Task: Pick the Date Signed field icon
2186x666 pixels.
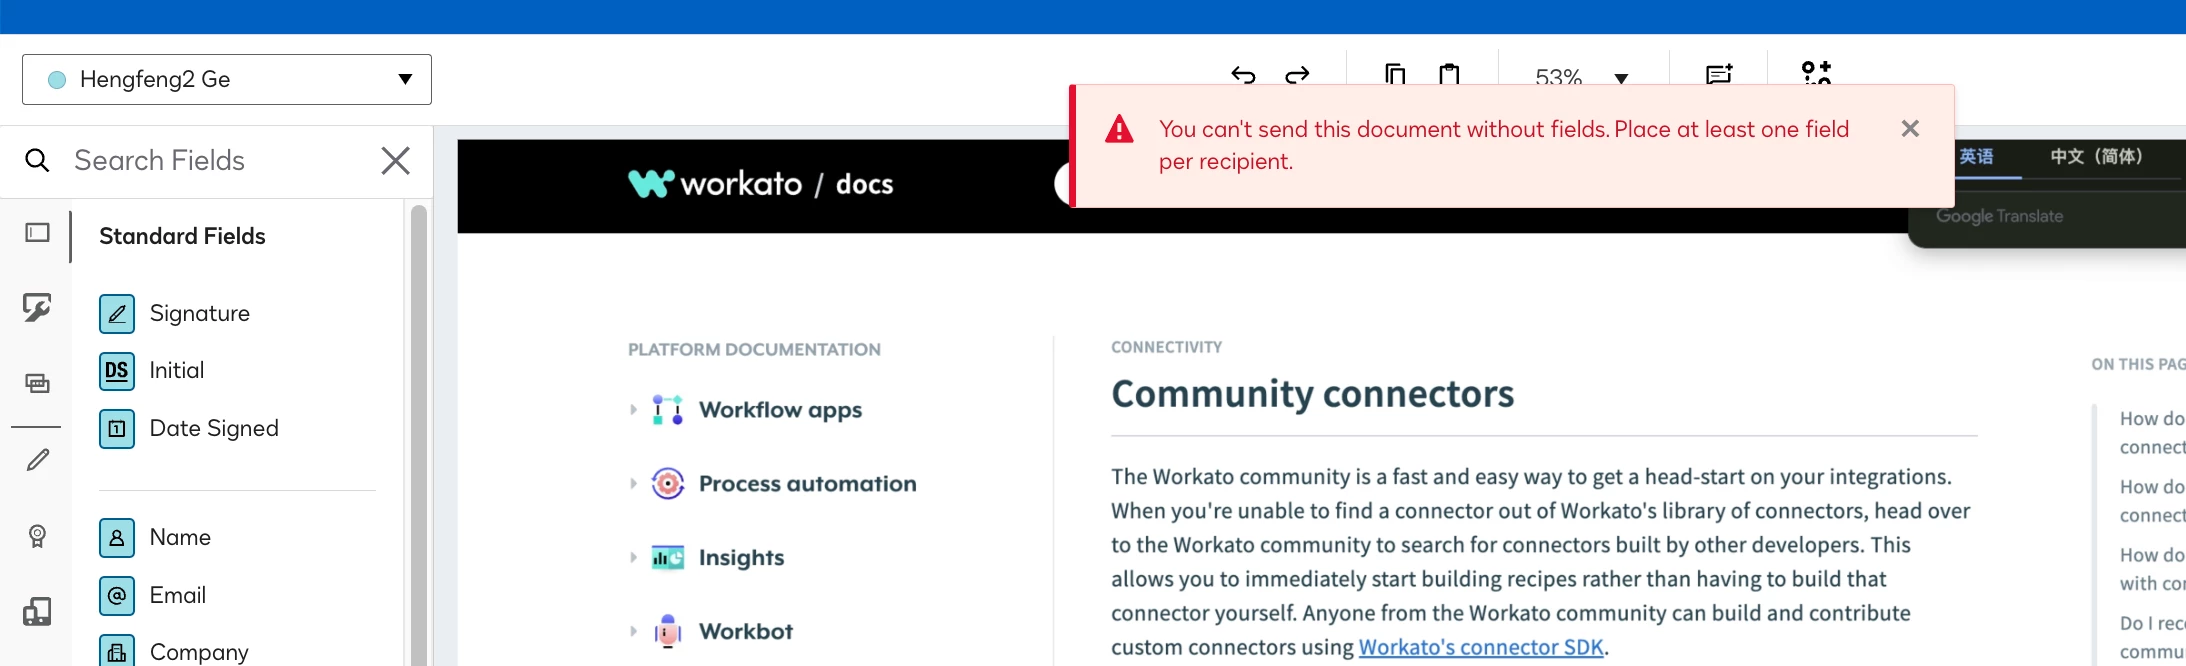Action: click(x=117, y=429)
